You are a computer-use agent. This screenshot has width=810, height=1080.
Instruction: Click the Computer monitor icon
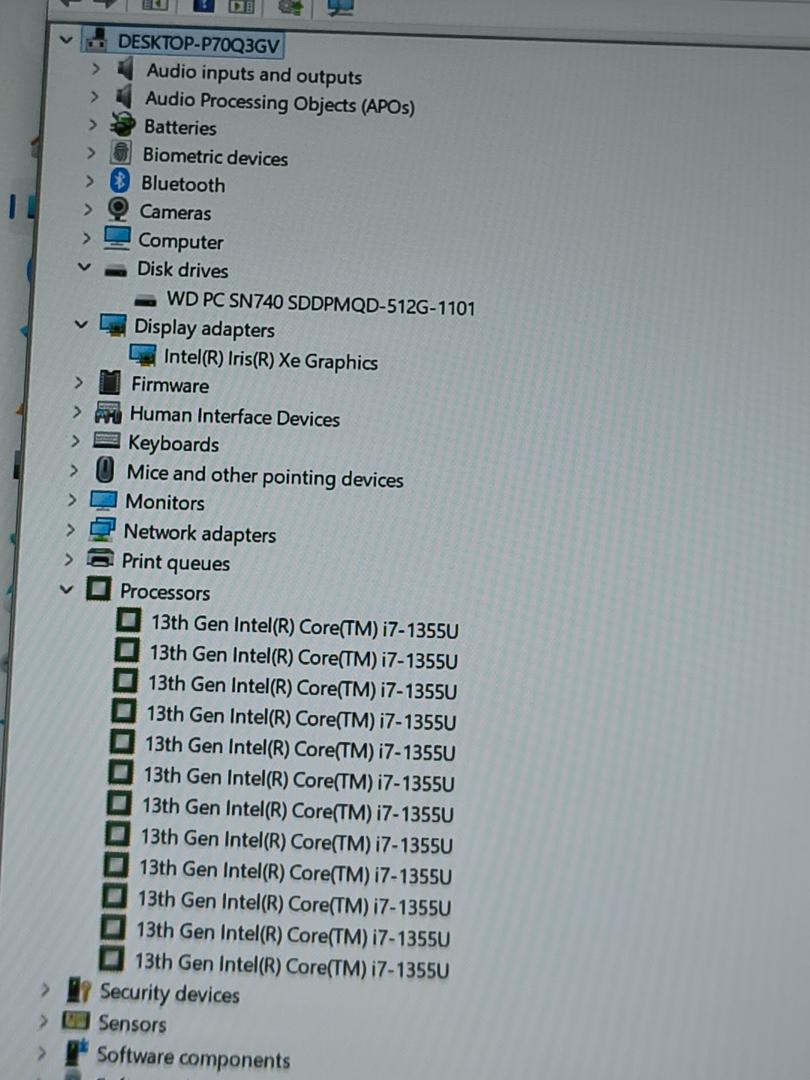[x=117, y=238]
